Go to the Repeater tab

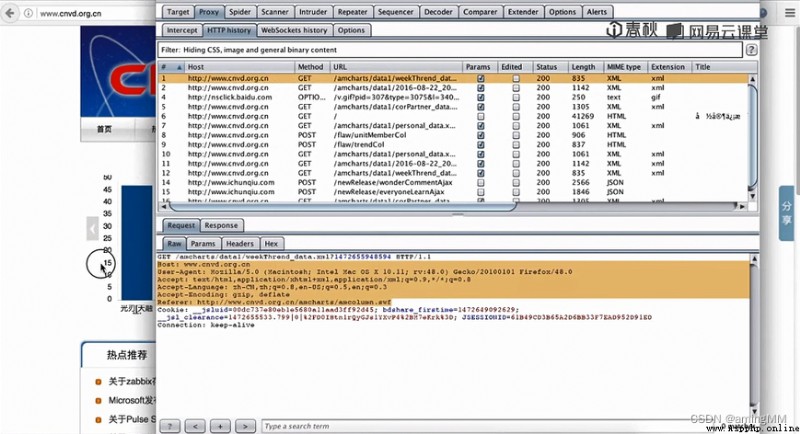coord(353,12)
